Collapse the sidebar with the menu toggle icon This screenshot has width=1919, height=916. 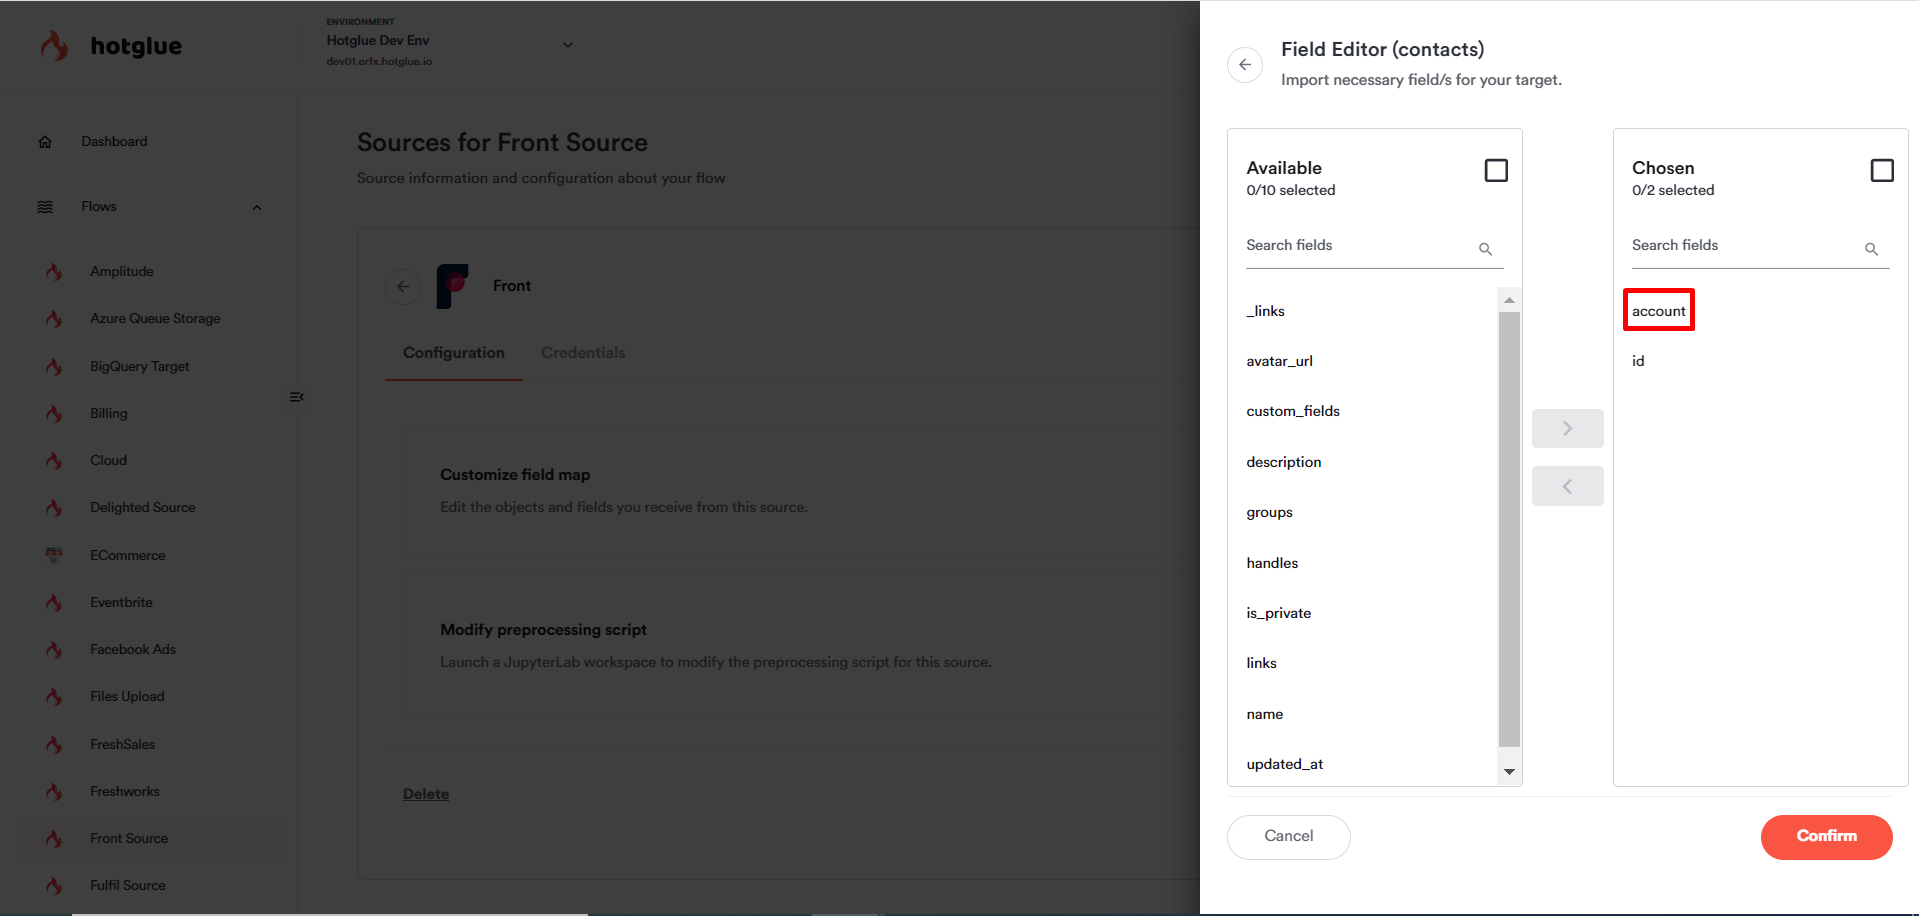pos(296,397)
